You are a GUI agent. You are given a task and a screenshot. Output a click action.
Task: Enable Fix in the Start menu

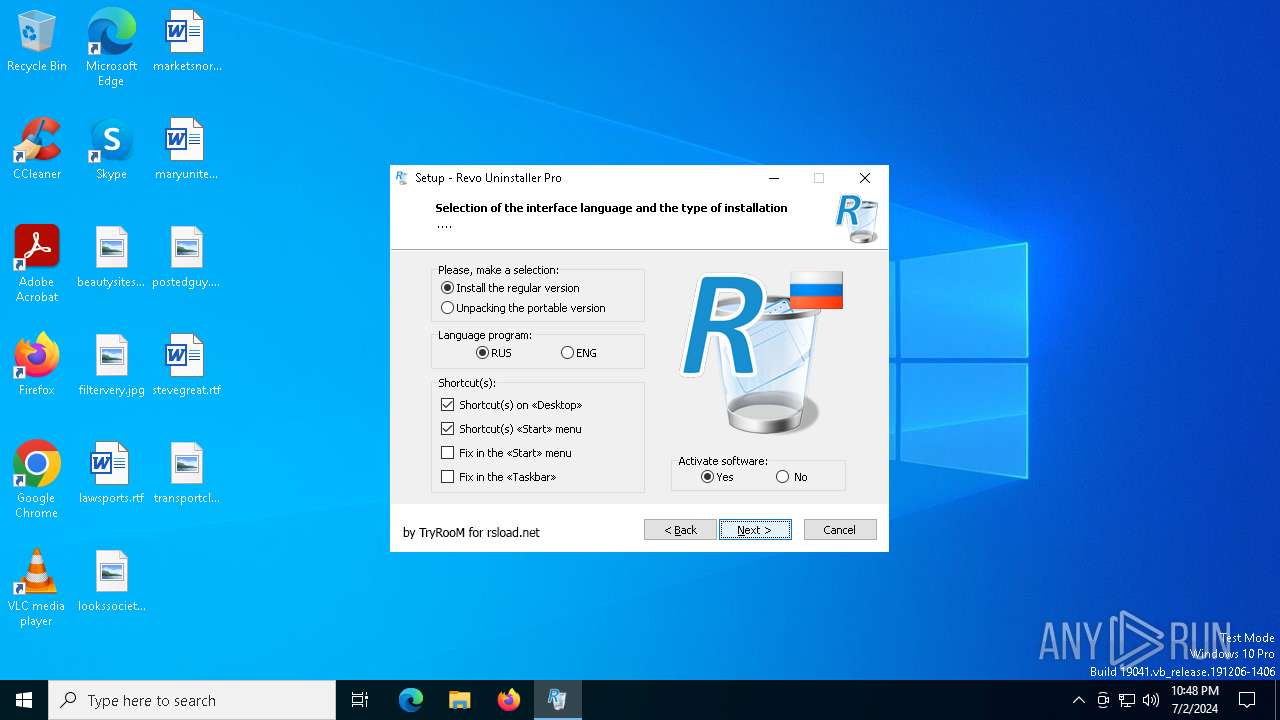coord(506,453)
